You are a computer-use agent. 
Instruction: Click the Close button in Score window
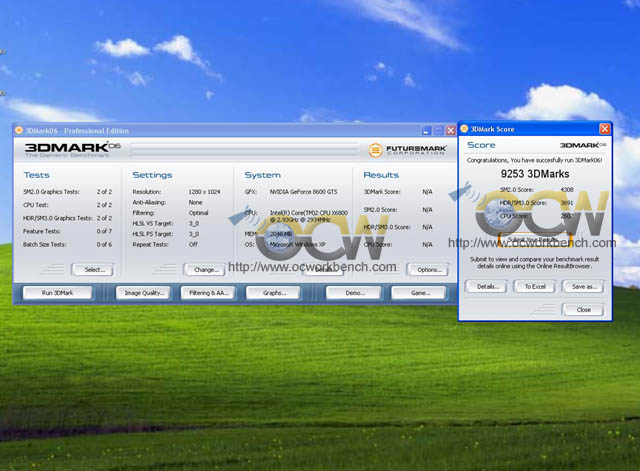[x=583, y=310]
